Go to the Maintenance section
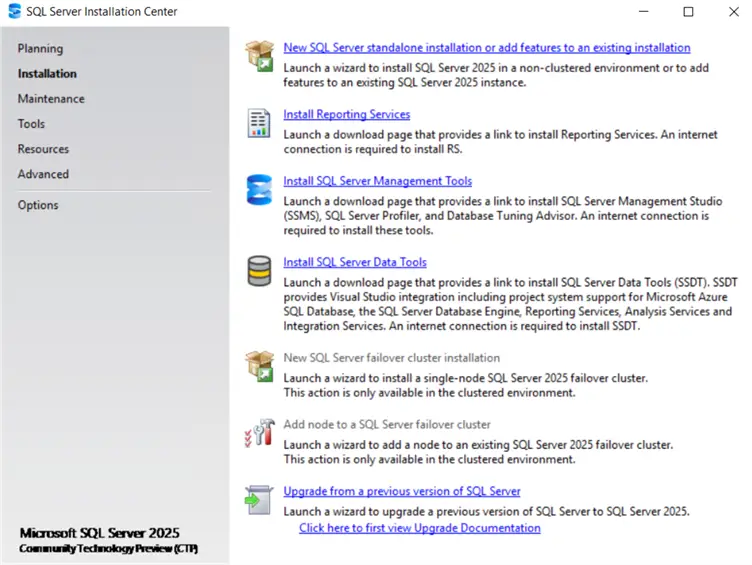752x565 pixels. [x=51, y=99]
